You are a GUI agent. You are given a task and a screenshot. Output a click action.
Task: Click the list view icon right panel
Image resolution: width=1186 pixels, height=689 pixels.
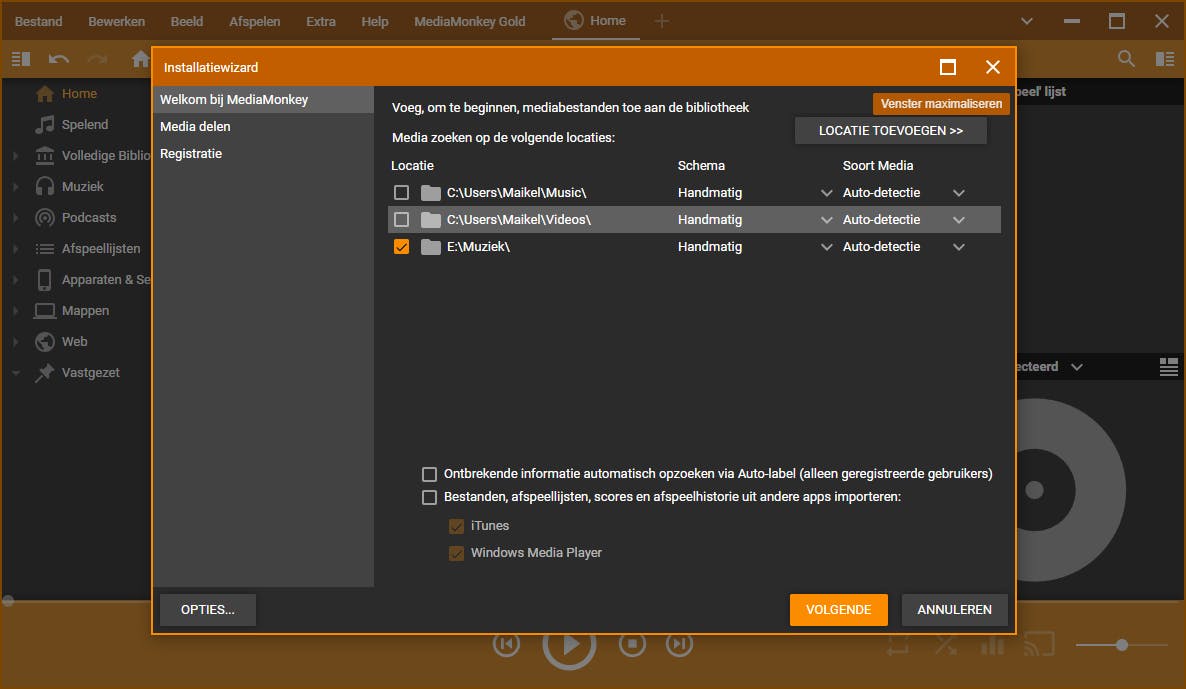(1169, 367)
